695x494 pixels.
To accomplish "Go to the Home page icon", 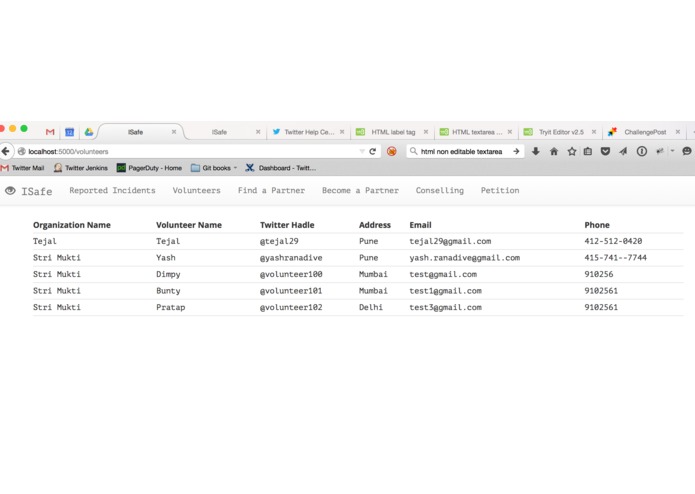I will pos(554,152).
